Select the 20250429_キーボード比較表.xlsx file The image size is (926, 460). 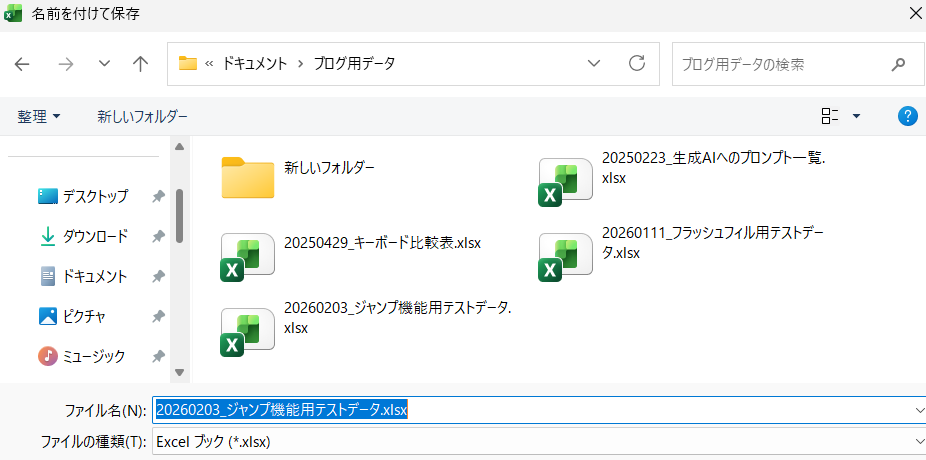click(247, 256)
